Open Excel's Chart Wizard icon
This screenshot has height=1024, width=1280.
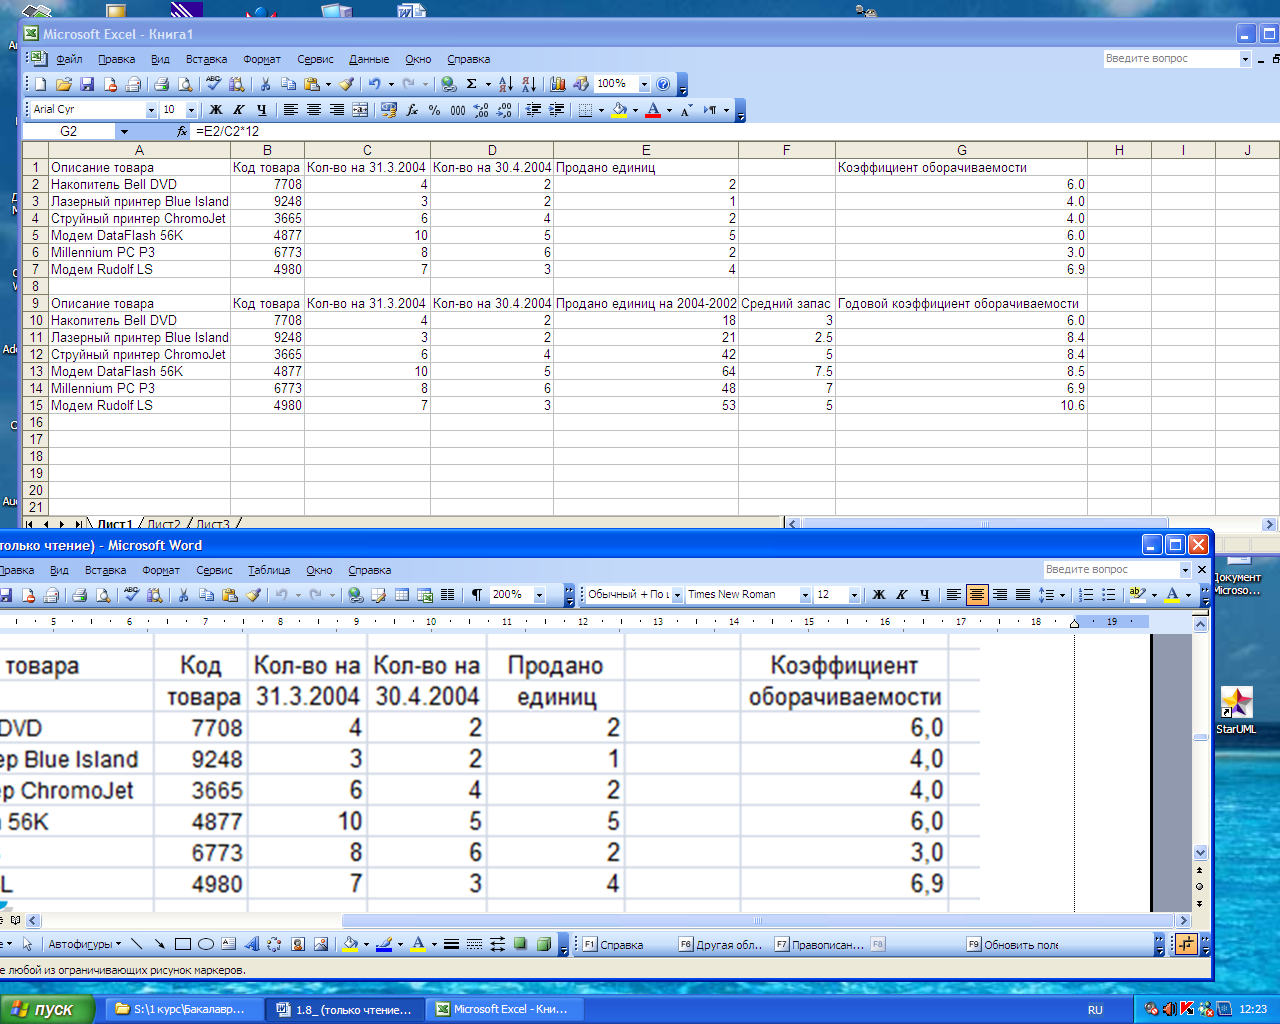[558, 84]
